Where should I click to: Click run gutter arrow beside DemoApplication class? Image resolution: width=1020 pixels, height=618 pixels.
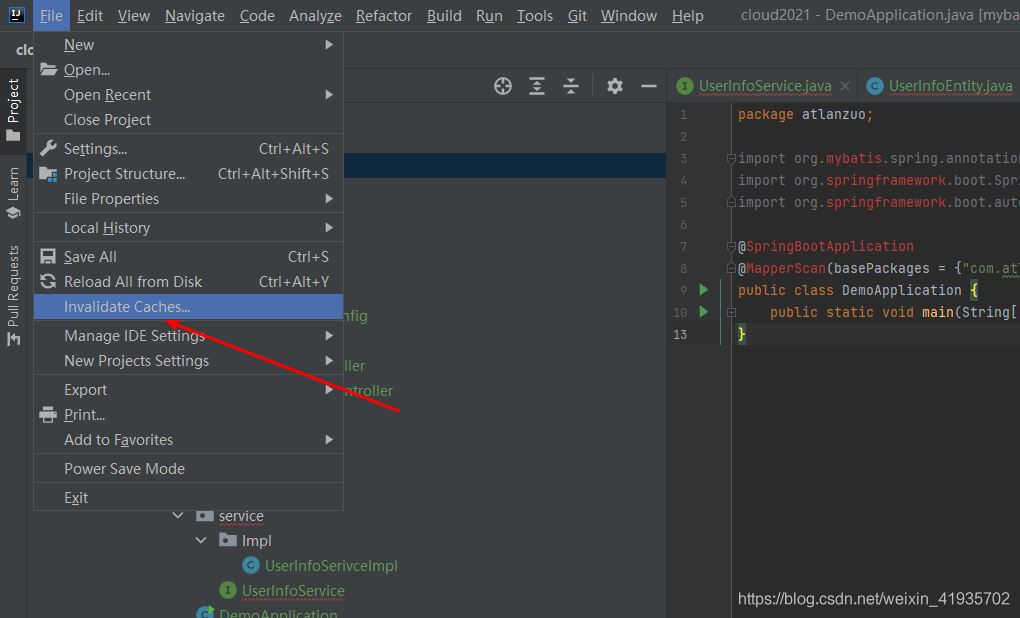(704, 290)
